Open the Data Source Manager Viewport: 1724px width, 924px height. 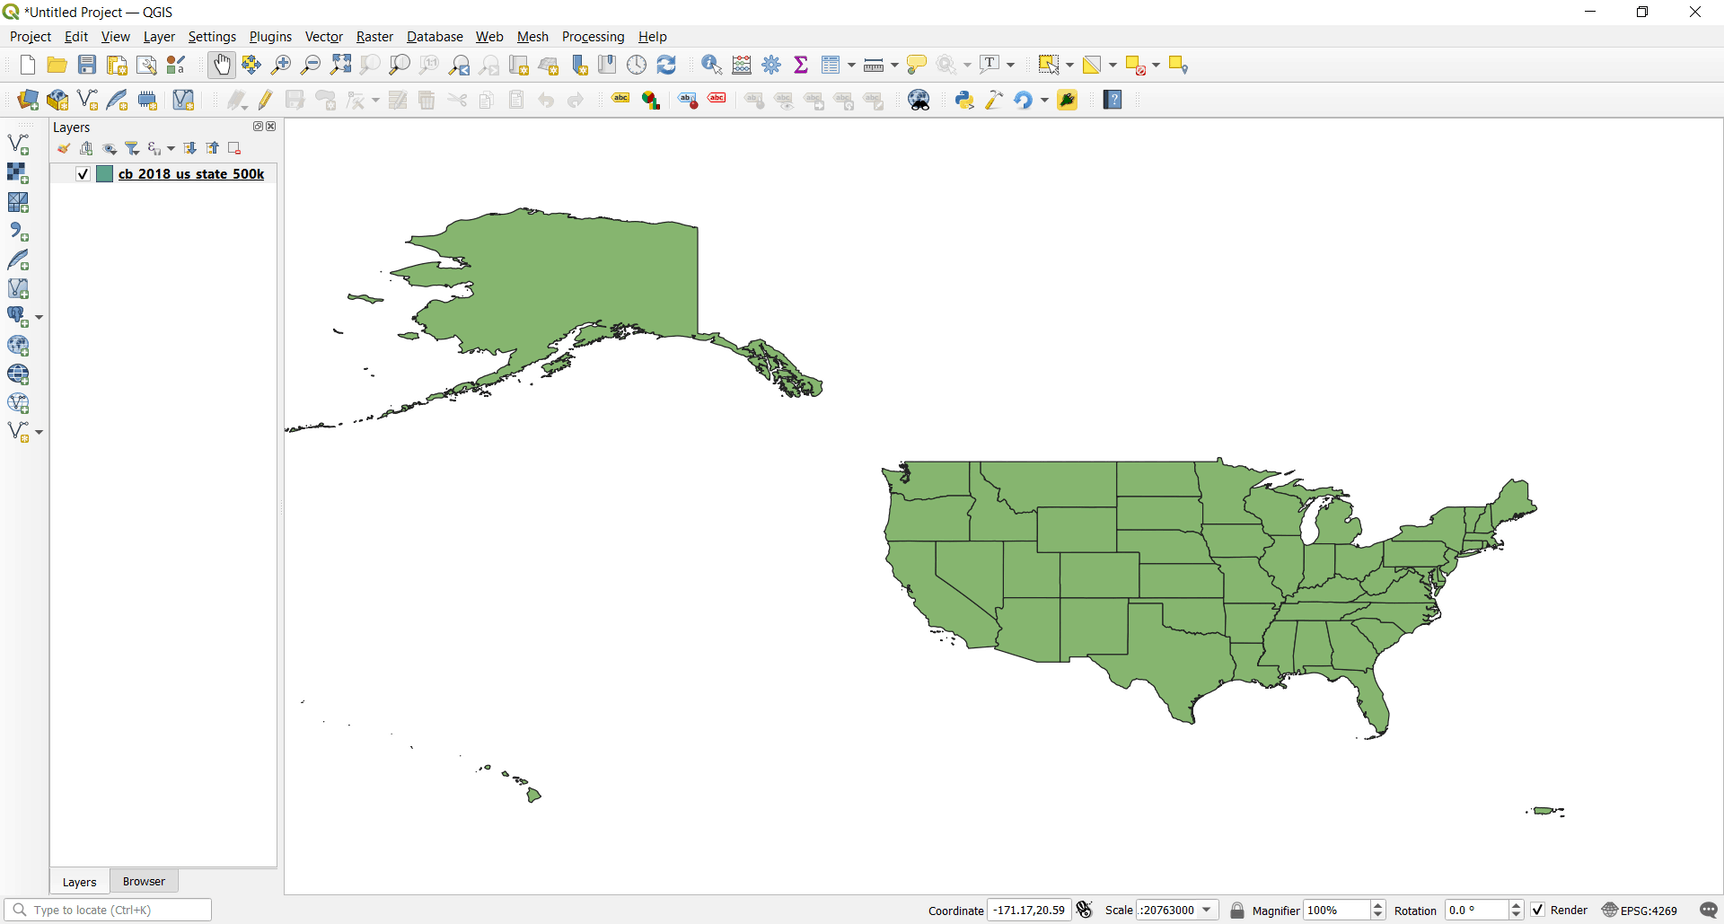coord(27,100)
